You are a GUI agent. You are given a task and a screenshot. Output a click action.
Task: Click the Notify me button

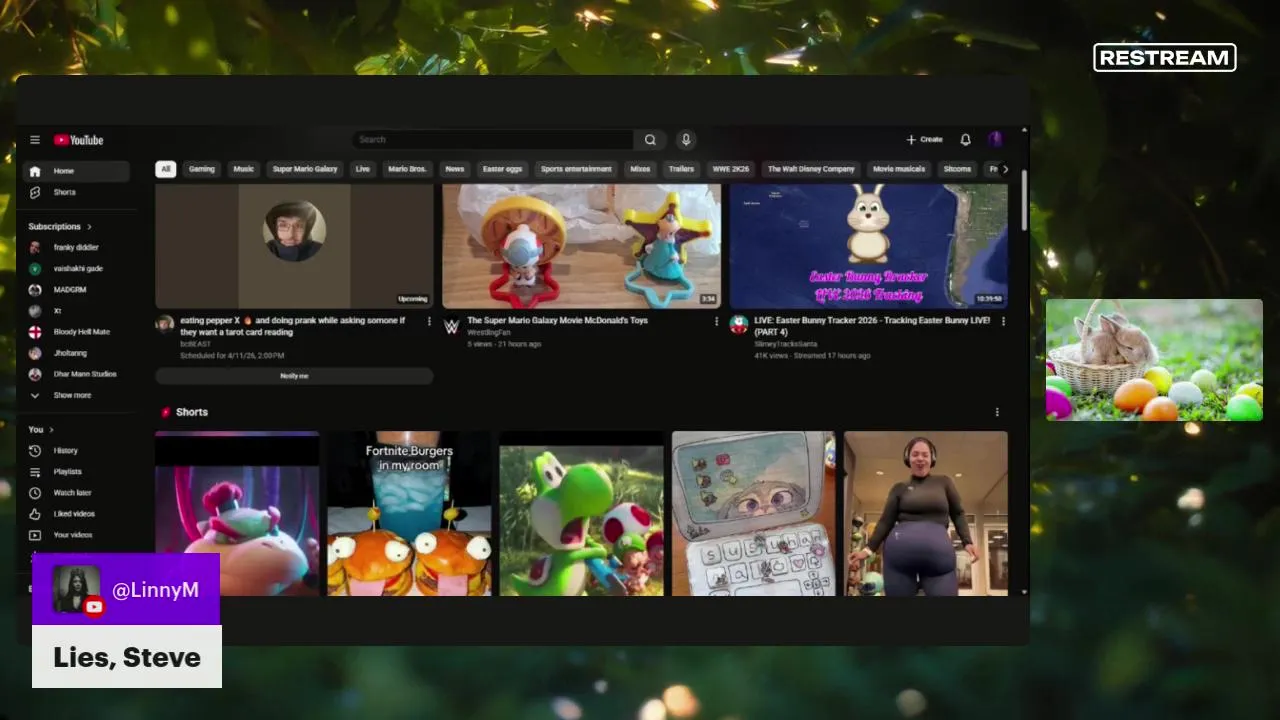point(294,376)
